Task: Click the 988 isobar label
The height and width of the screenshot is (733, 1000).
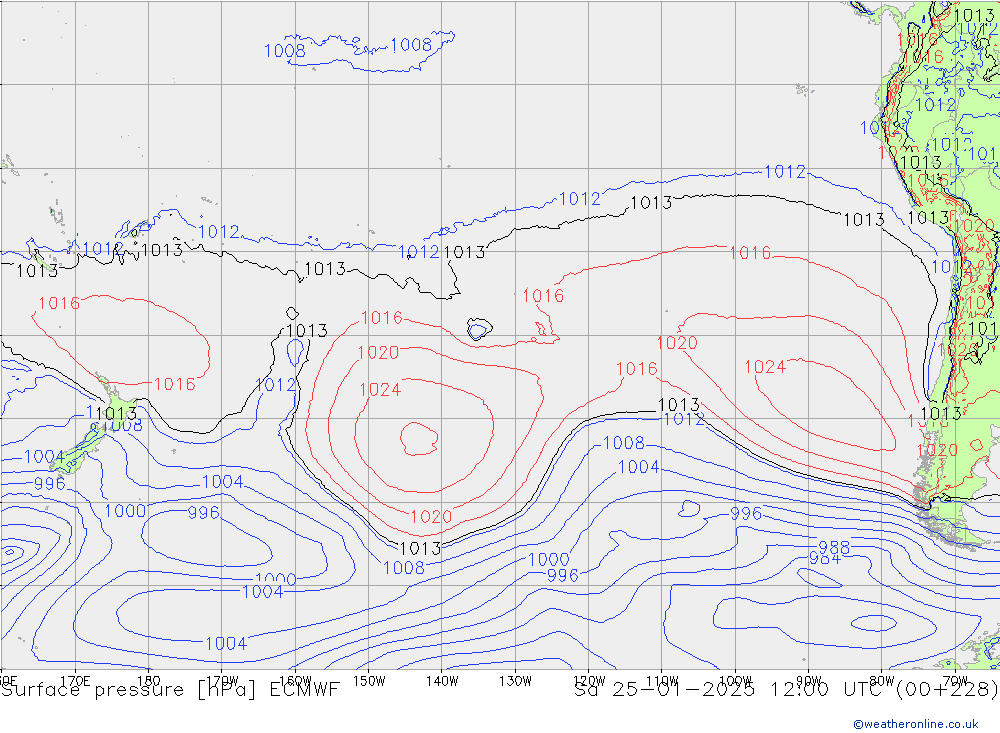Action: (x=834, y=547)
